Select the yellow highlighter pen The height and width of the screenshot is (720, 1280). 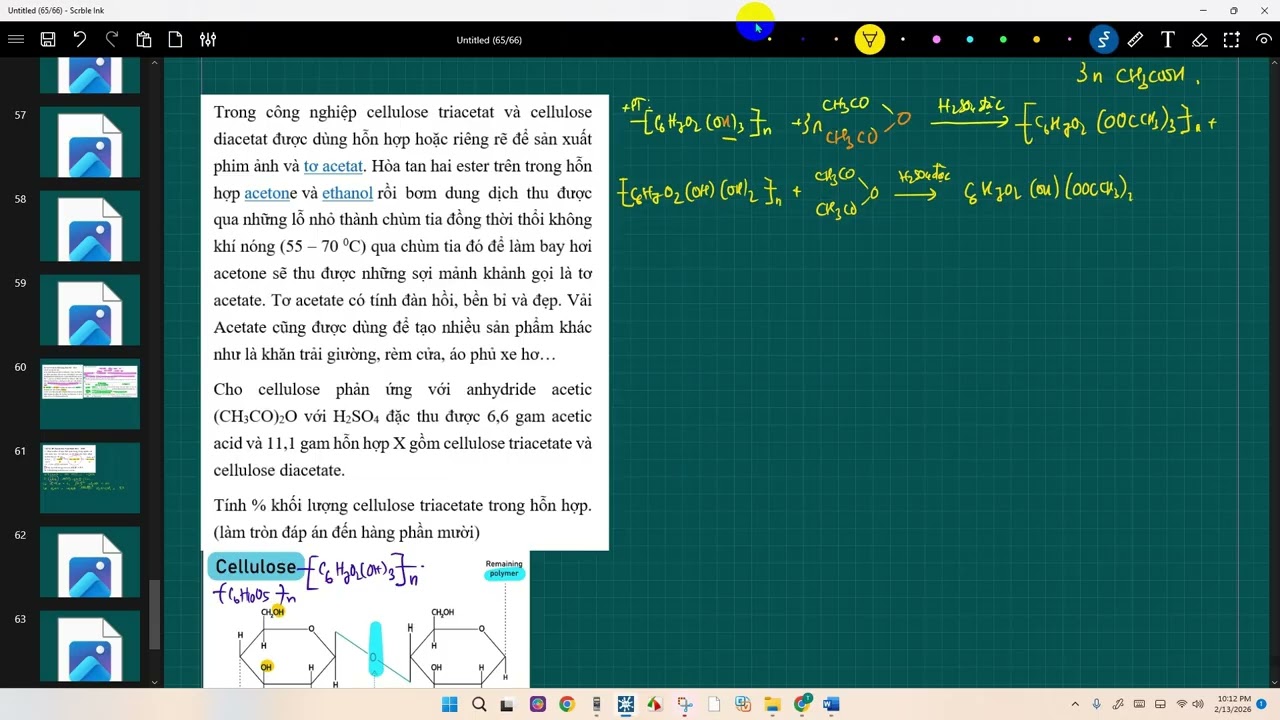[x=870, y=40]
